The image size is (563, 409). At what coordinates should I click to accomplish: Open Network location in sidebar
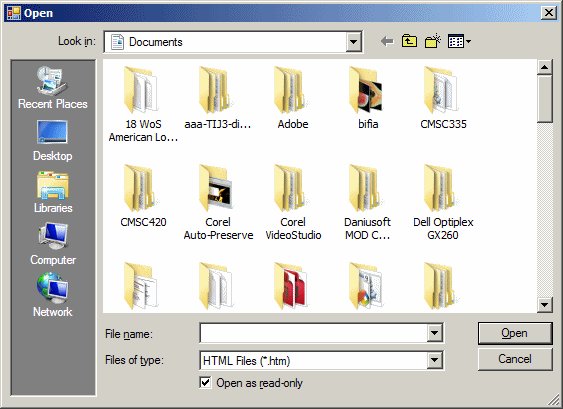coord(53,295)
